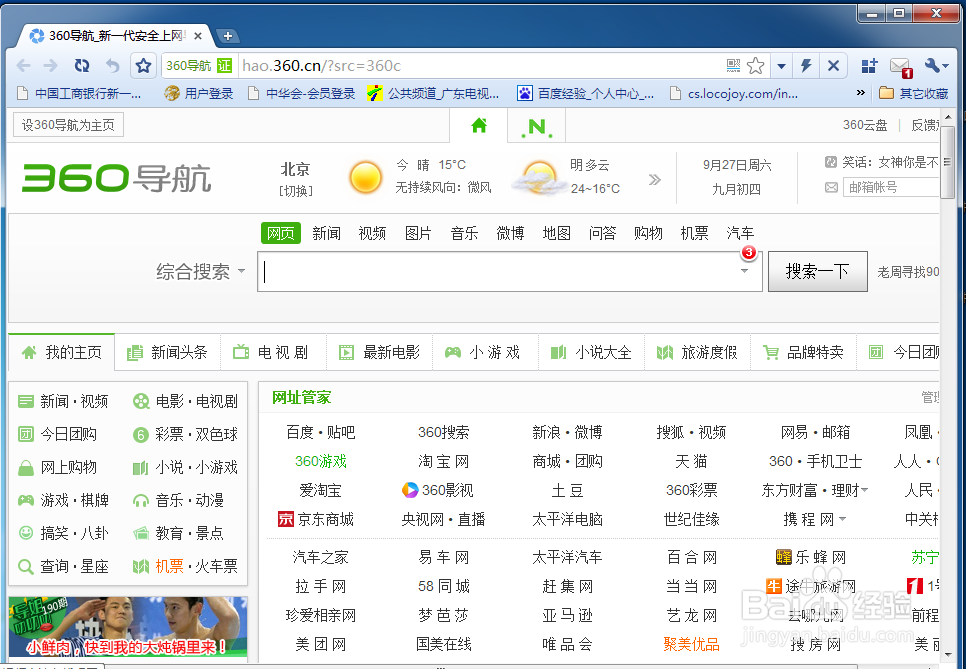Click 游戏·棋牌 gamepad icon
The width and height of the screenshot is (966, 669).
point(26,500)
